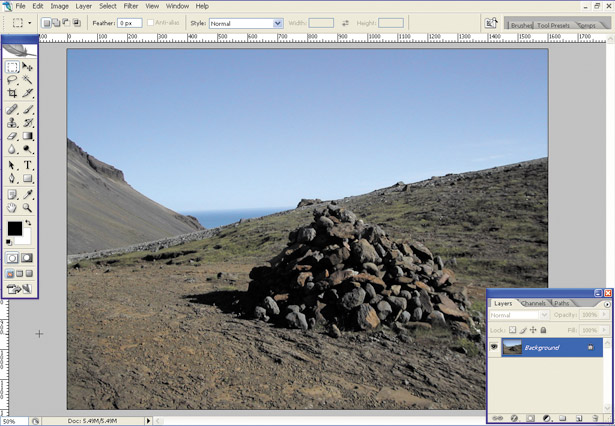Select the Dodge tool
The image size is (615, 426).
pyautogui.click(x=27, y=149)
